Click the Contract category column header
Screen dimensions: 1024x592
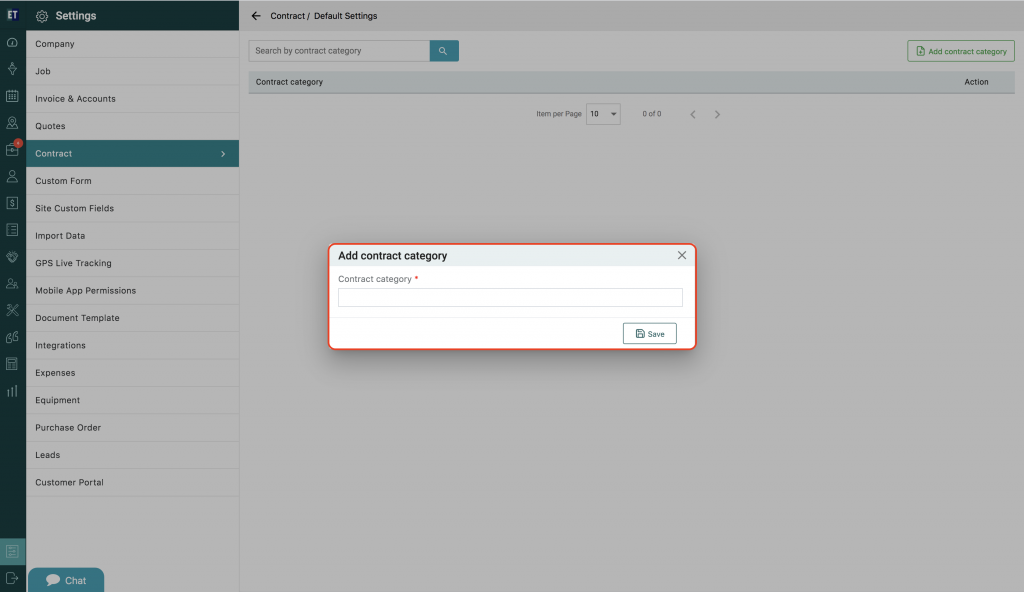pyautogui.click(x=289, y=82)
